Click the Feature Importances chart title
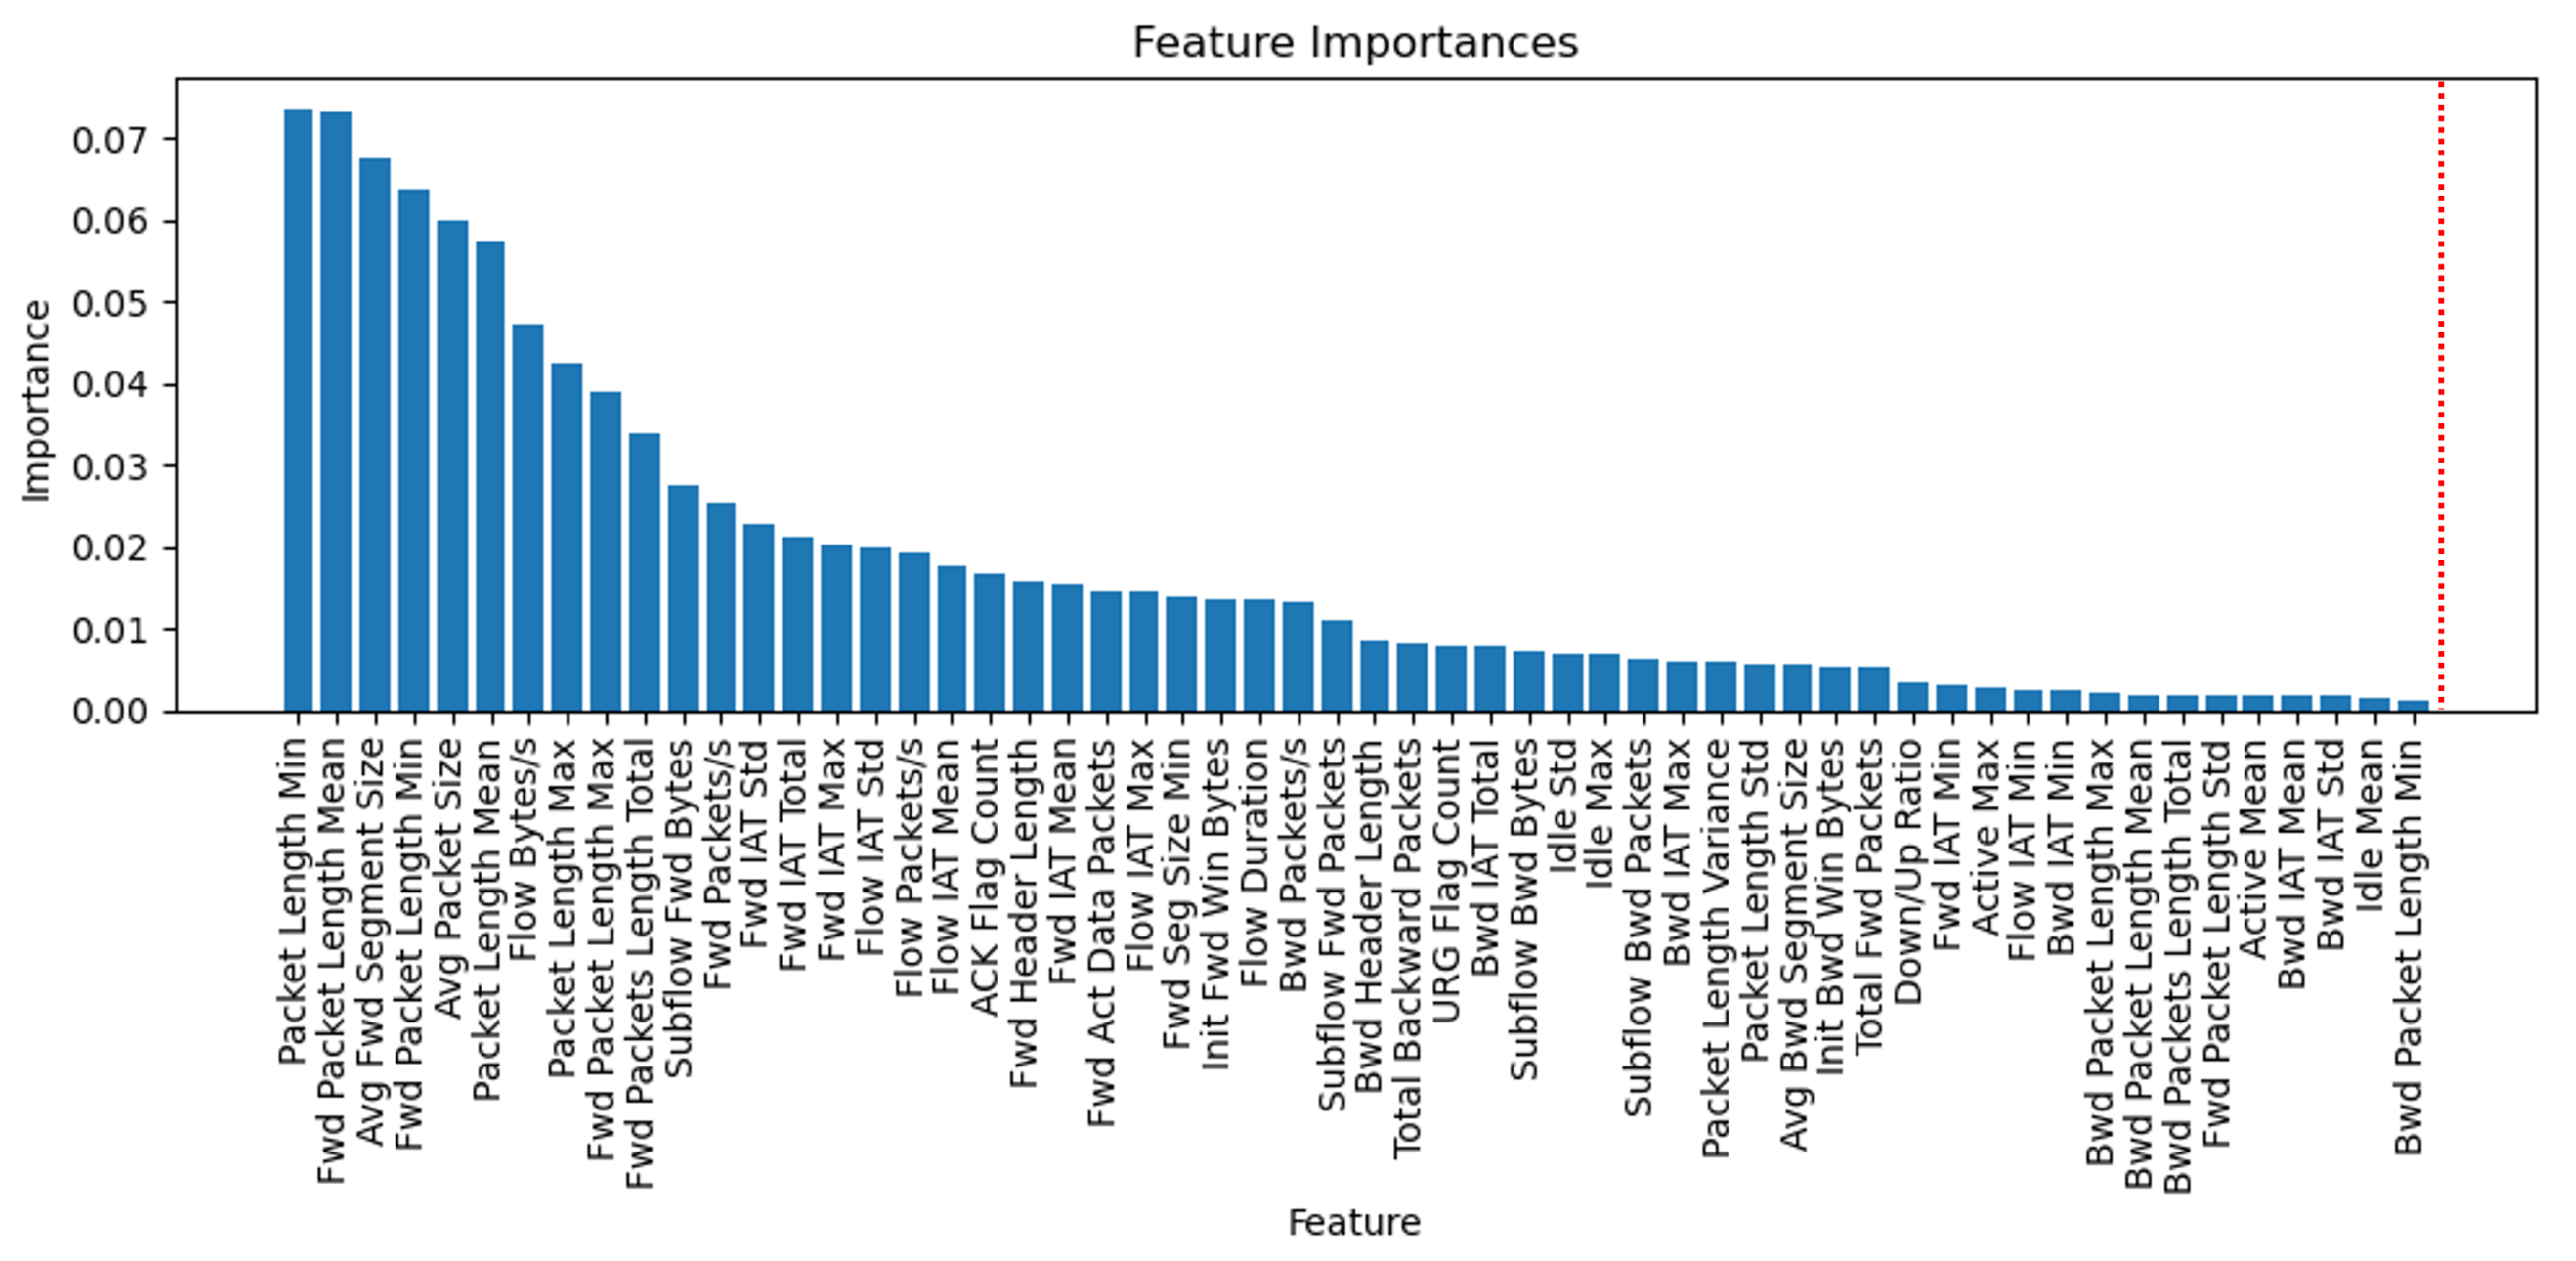This screenshot has width=2576, height=1261. point(1355,43)
